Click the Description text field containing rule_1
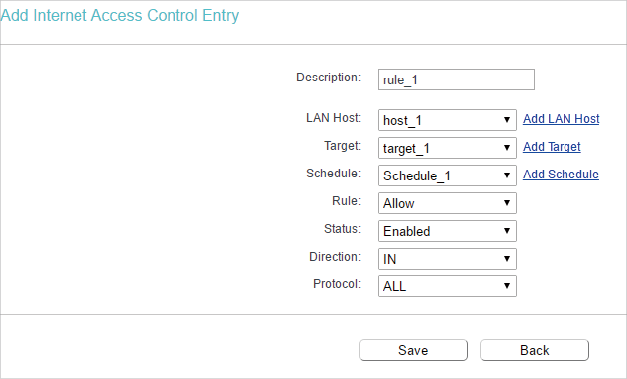 (456, 80)
